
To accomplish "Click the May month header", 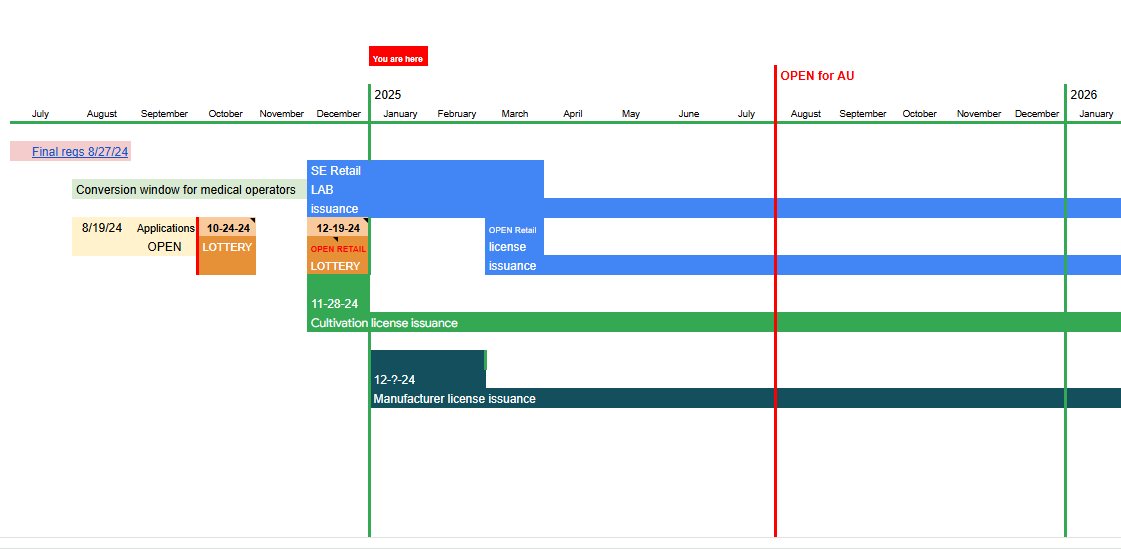I will tap(631, 114).
